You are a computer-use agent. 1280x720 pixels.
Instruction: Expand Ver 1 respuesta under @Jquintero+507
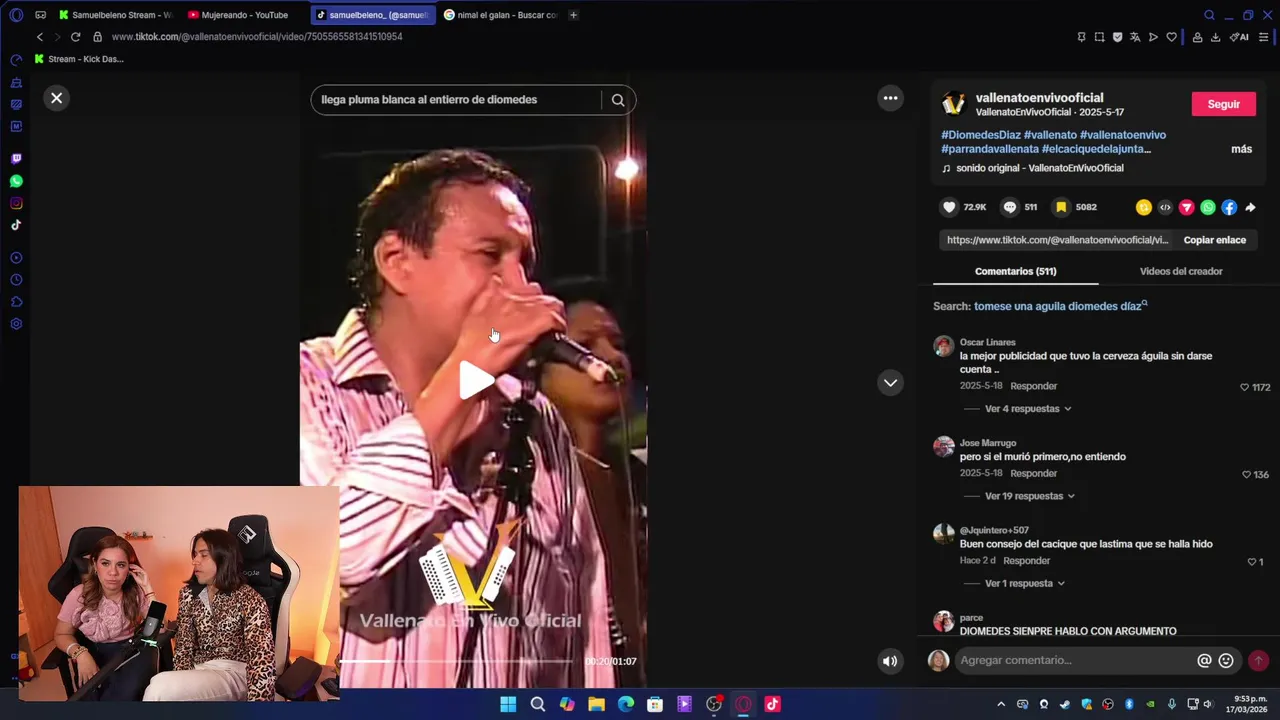pos(1024,583)
